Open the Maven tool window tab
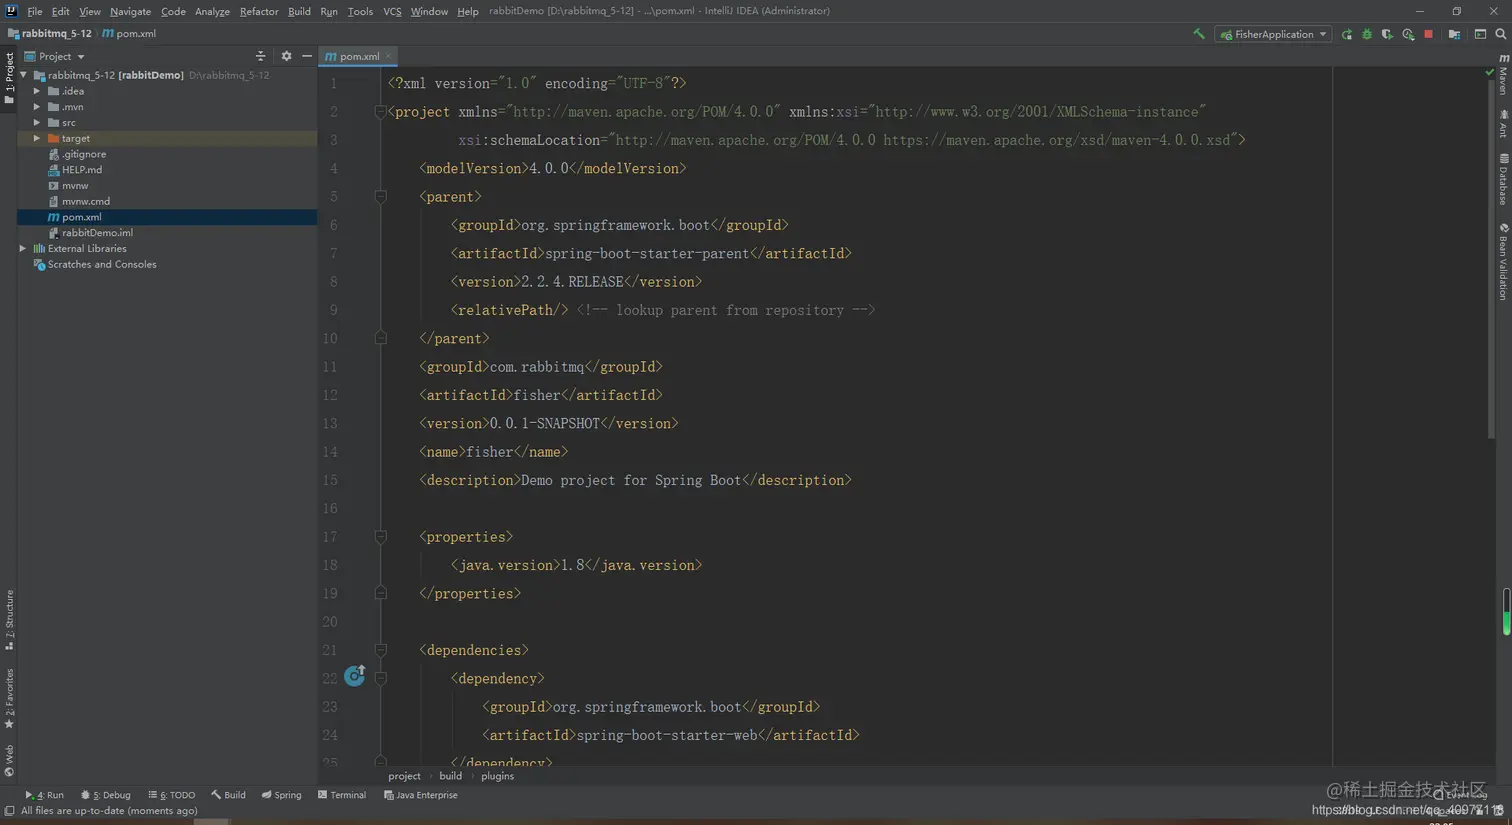The image size is (1512, 825). (1503, 74)
